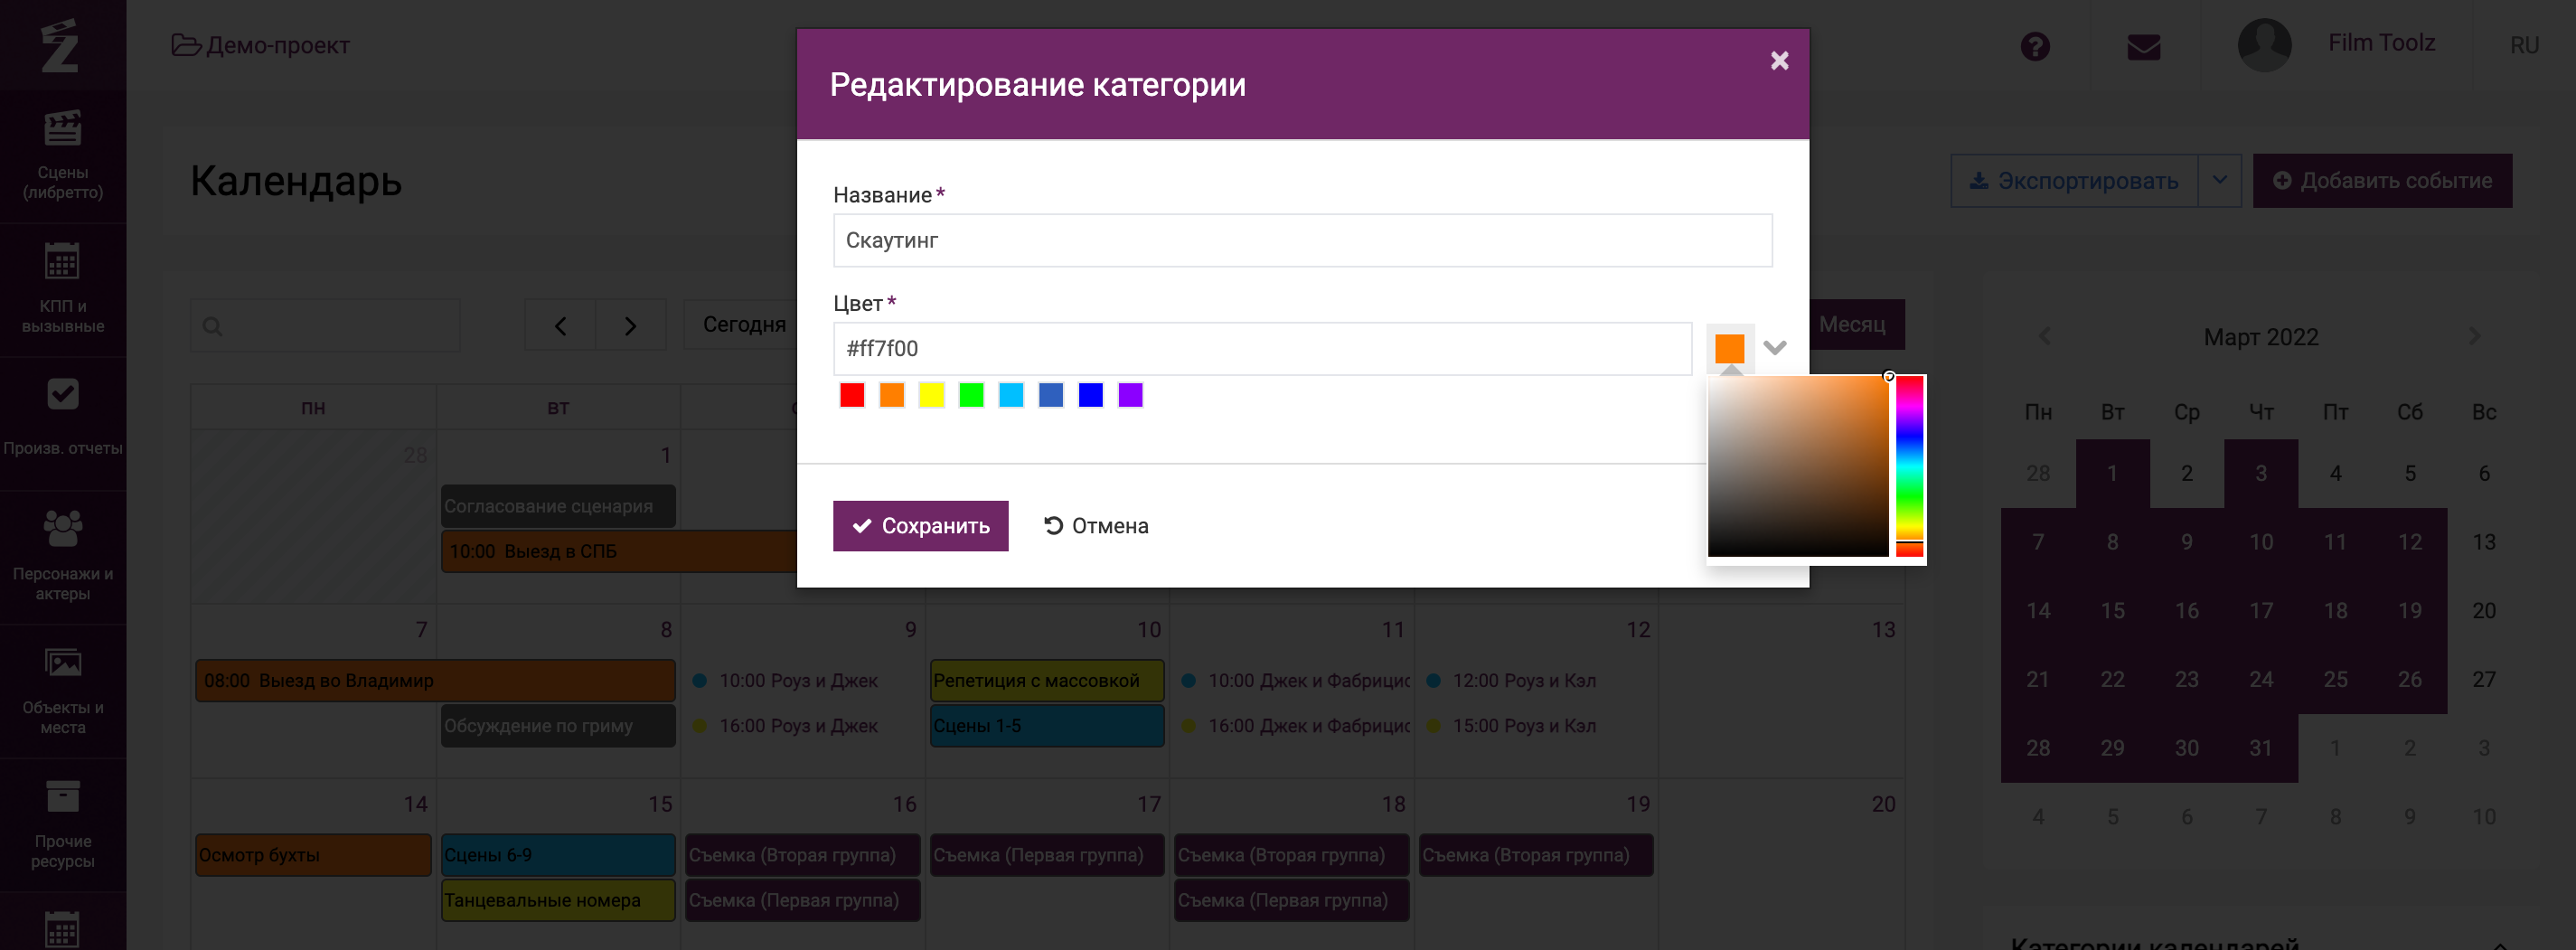Screen dimensions: 2576x950
Task: Show previous month in mini calendar
Action: click(2044, 336)
